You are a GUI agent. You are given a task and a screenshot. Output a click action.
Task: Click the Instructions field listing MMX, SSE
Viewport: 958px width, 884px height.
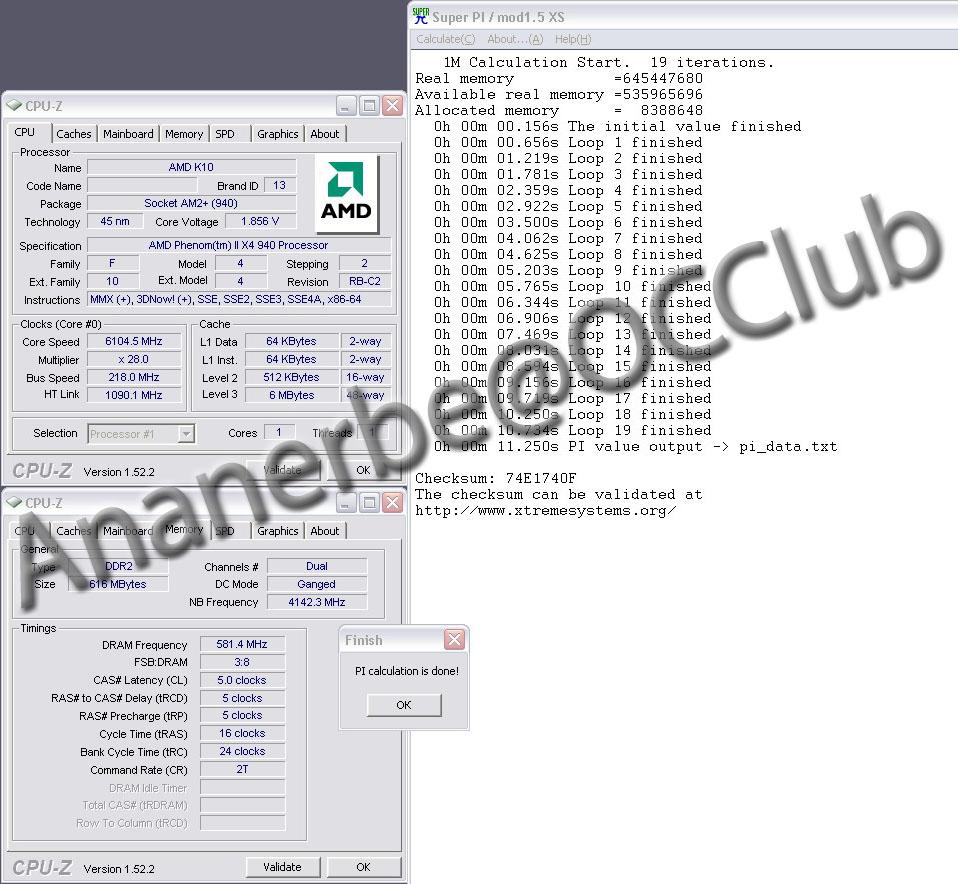tap(238, 299)
